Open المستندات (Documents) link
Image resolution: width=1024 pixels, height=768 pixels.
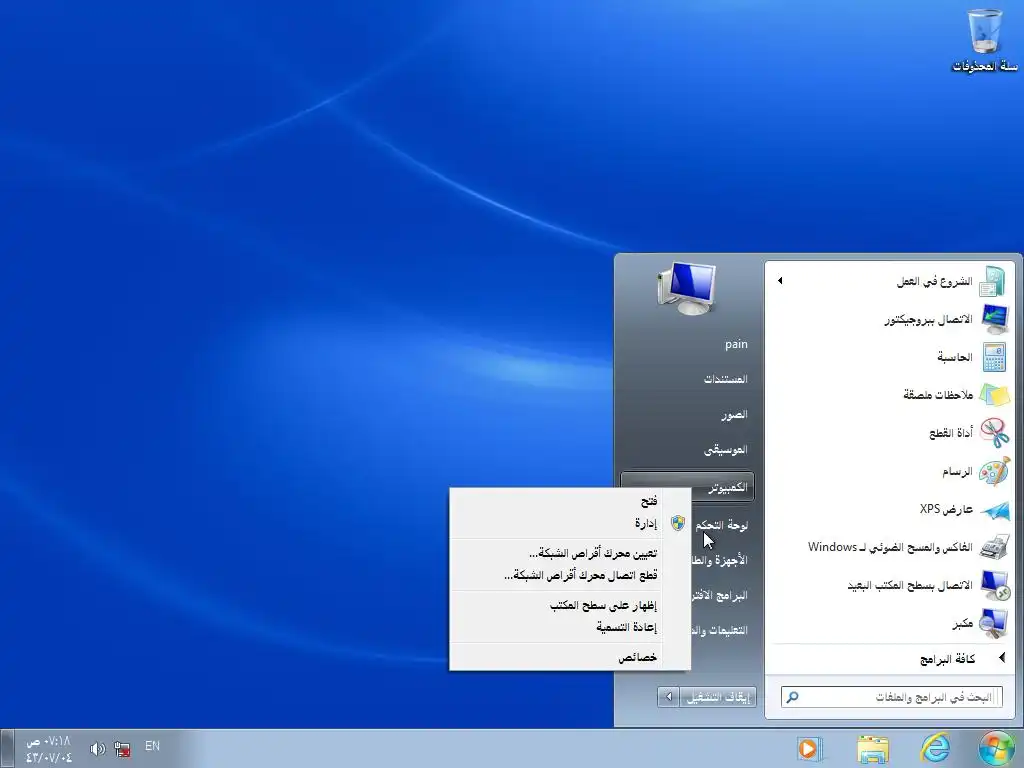coord(726,379)
